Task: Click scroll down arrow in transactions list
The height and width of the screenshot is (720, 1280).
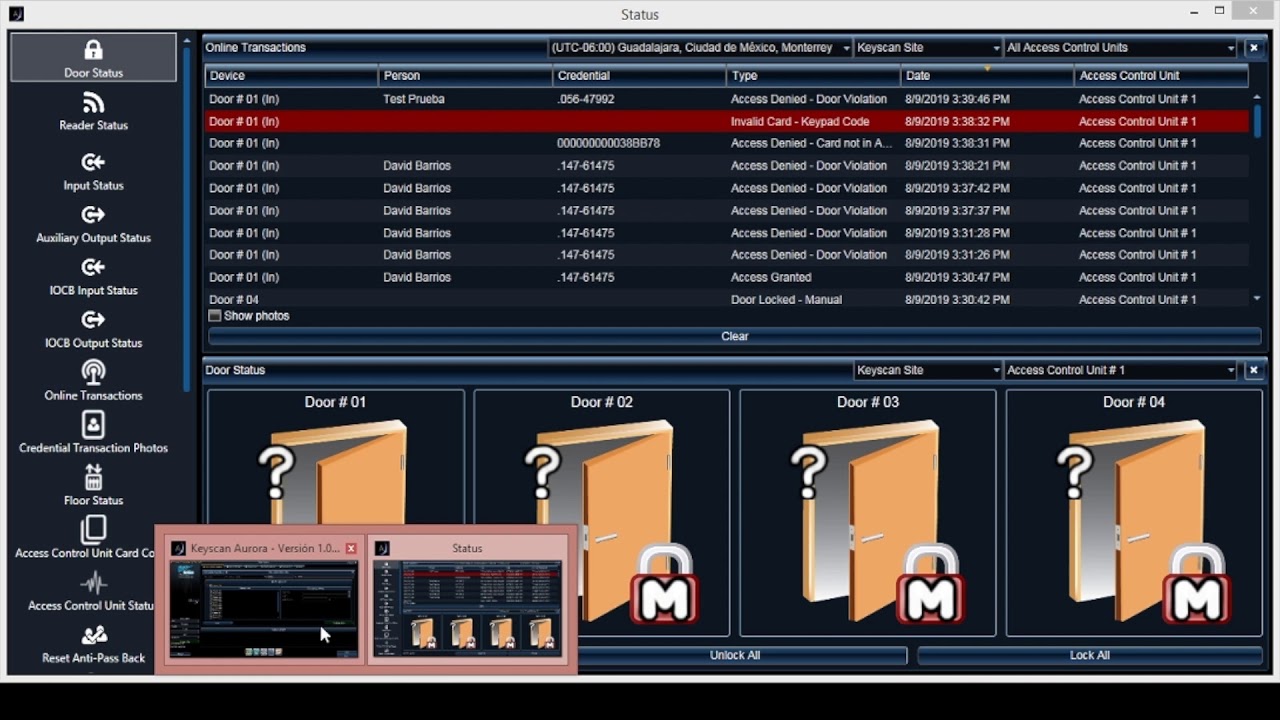Action: tap(1257, 299)
